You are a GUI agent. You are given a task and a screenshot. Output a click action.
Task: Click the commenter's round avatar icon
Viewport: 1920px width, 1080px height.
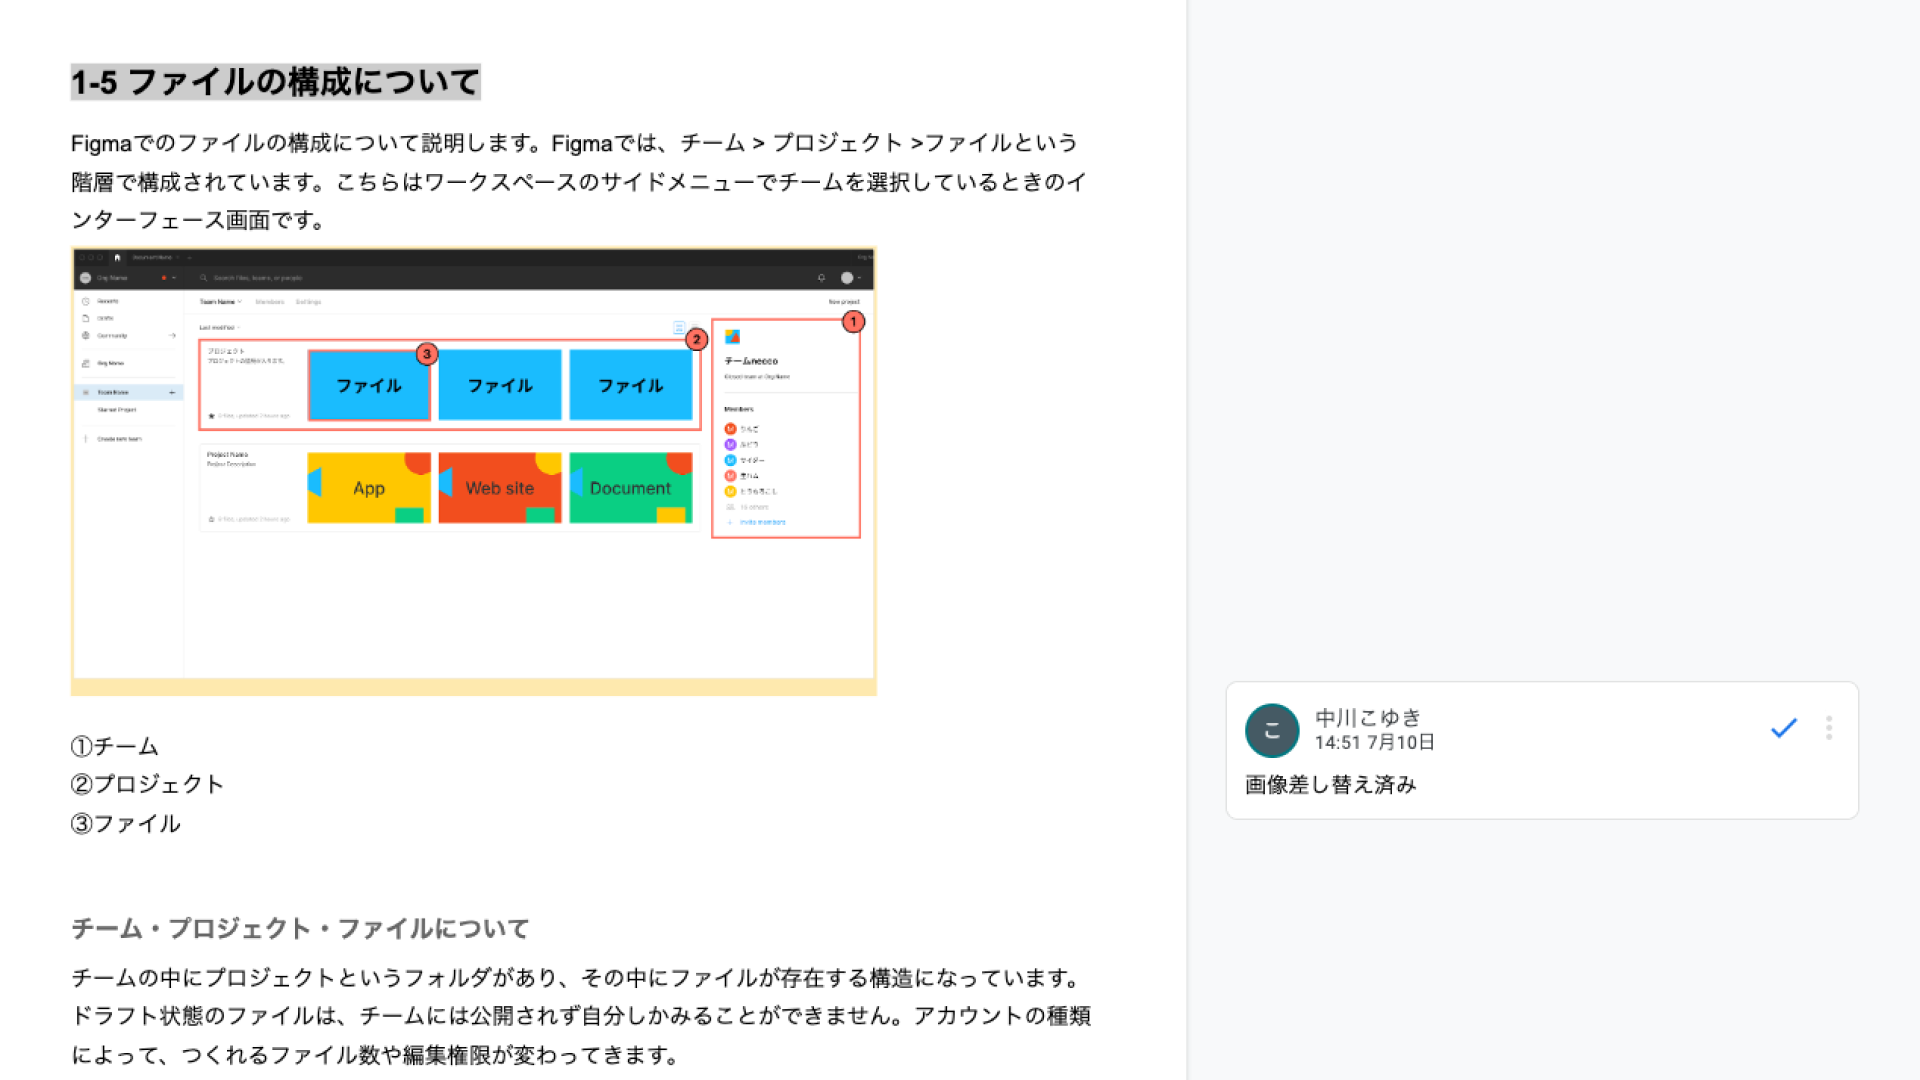pos(1272,730)
